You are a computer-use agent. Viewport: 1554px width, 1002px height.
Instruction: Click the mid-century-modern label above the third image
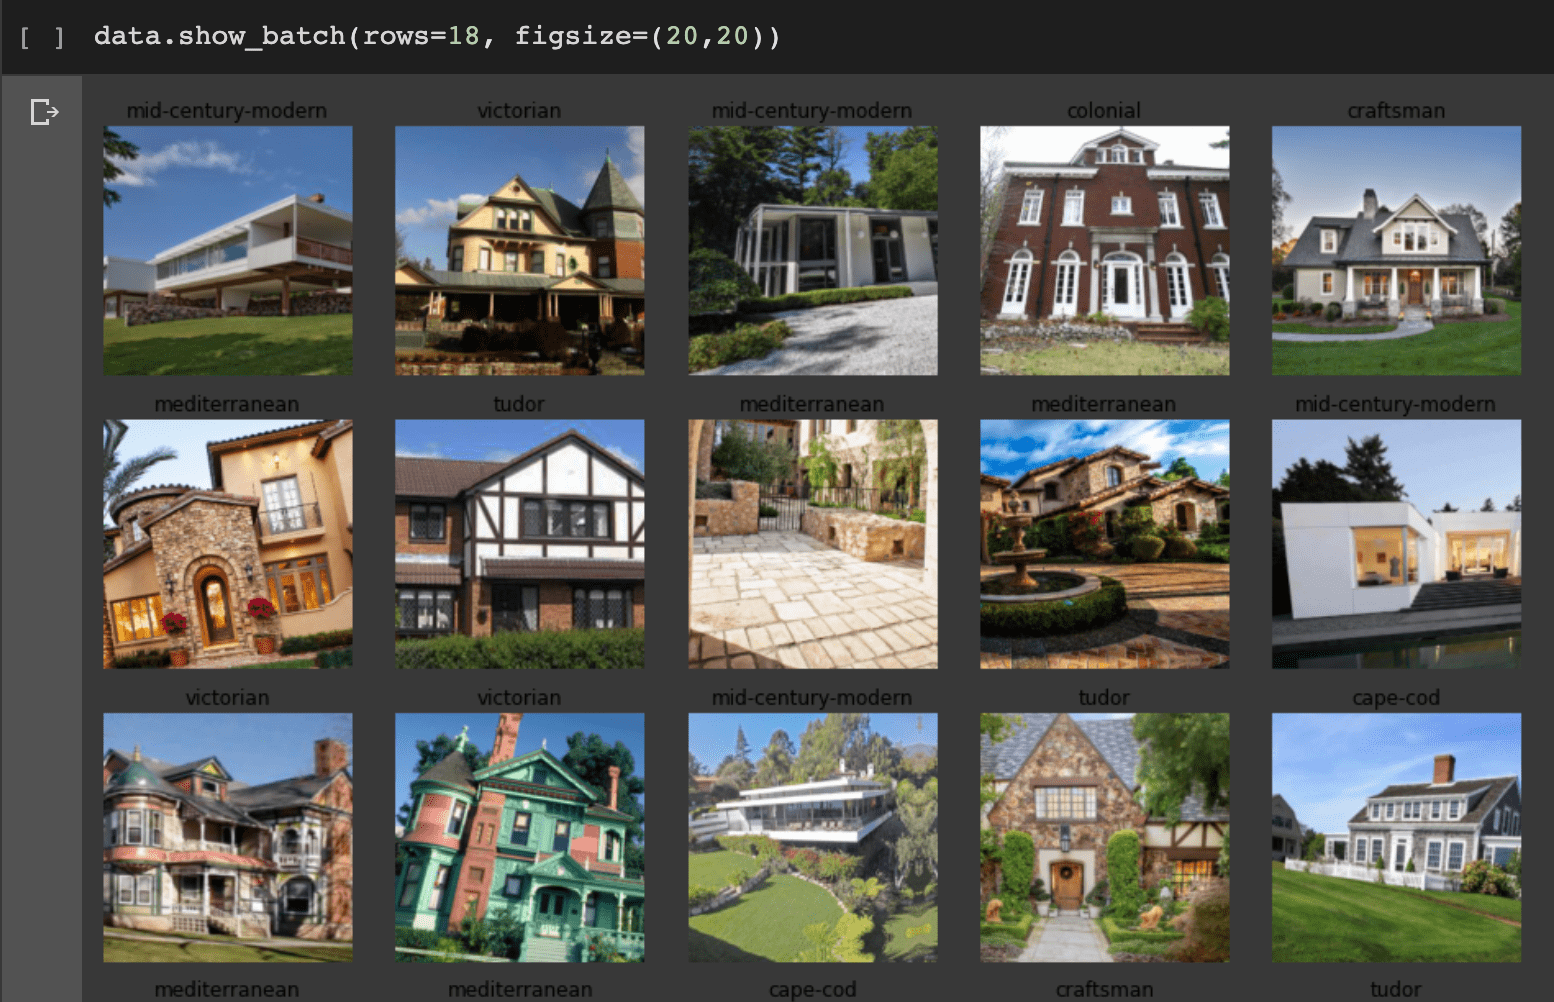click(x=812, y=110)
